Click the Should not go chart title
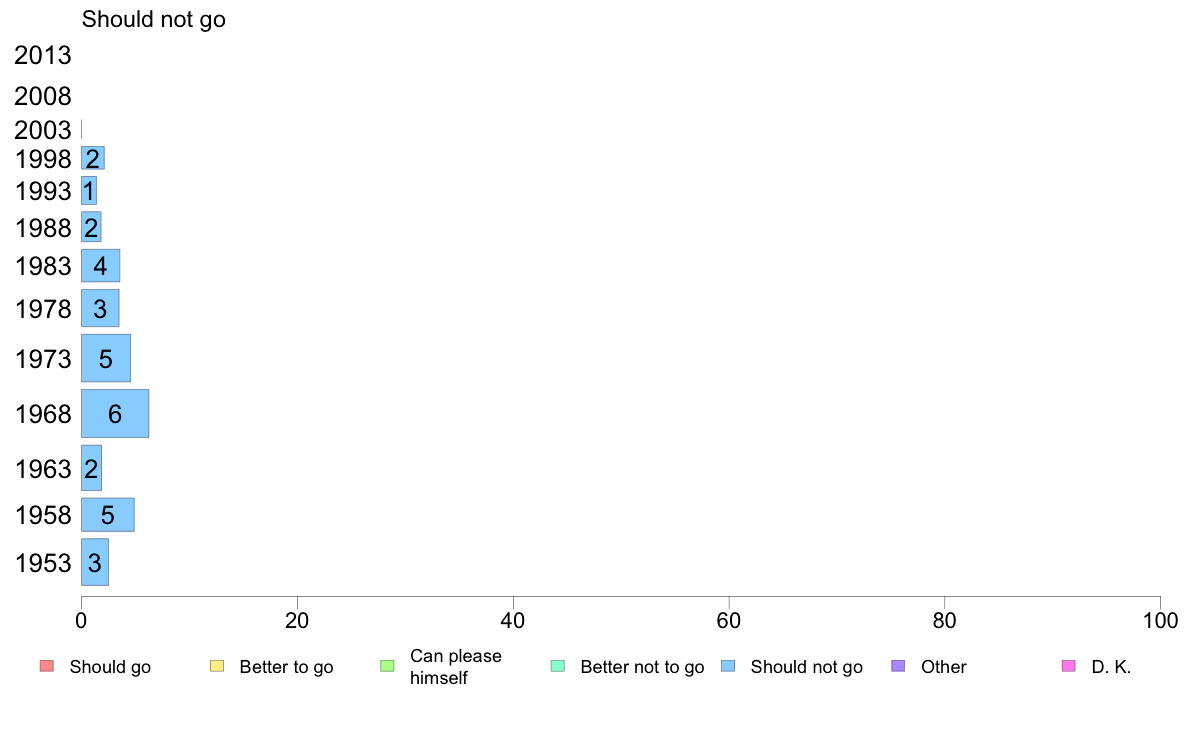Viewport: 1188px width, 736px height. click(x=154, y=19)
